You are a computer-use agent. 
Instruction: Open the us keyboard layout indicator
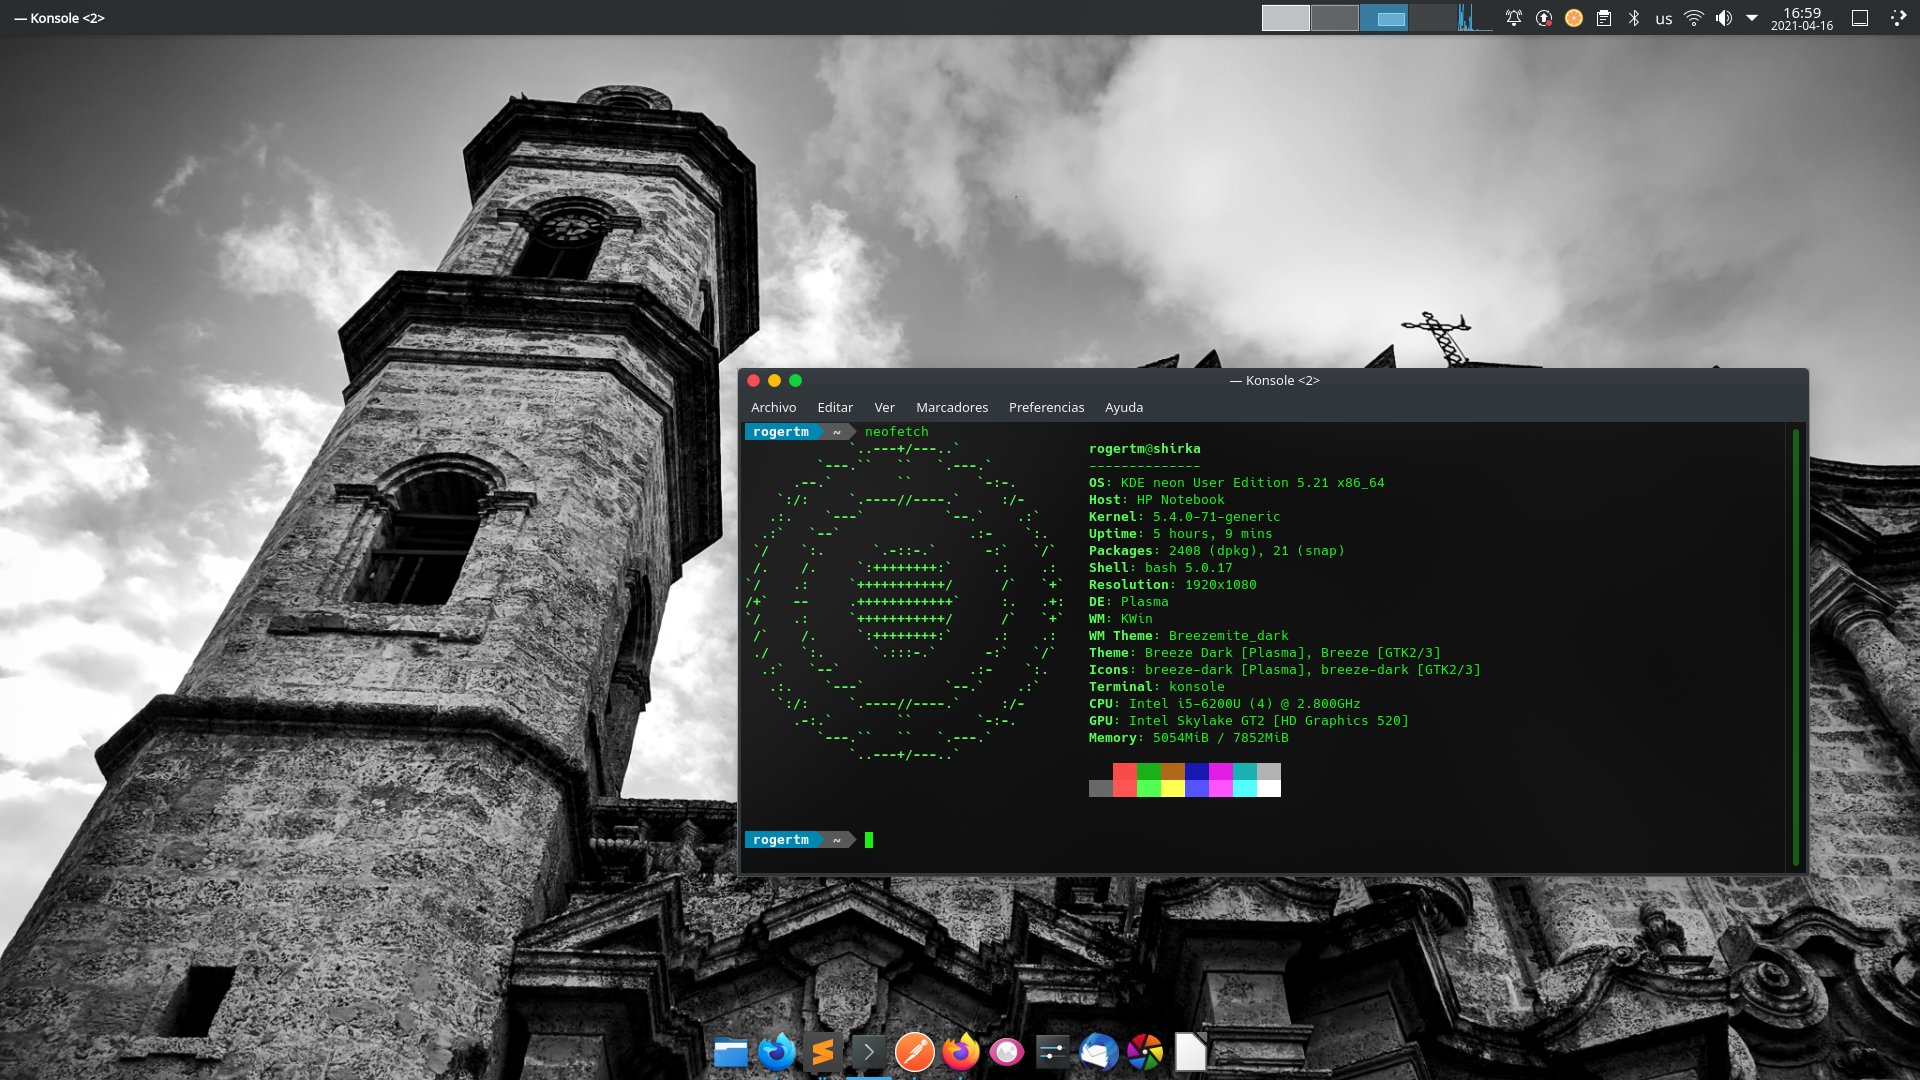(x=1664, y=18)
